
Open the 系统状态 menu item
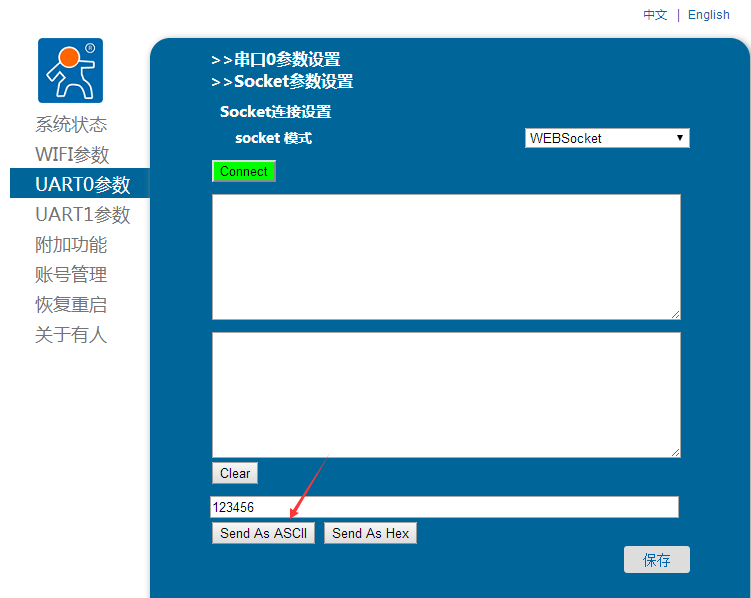(x=71, y=125)
